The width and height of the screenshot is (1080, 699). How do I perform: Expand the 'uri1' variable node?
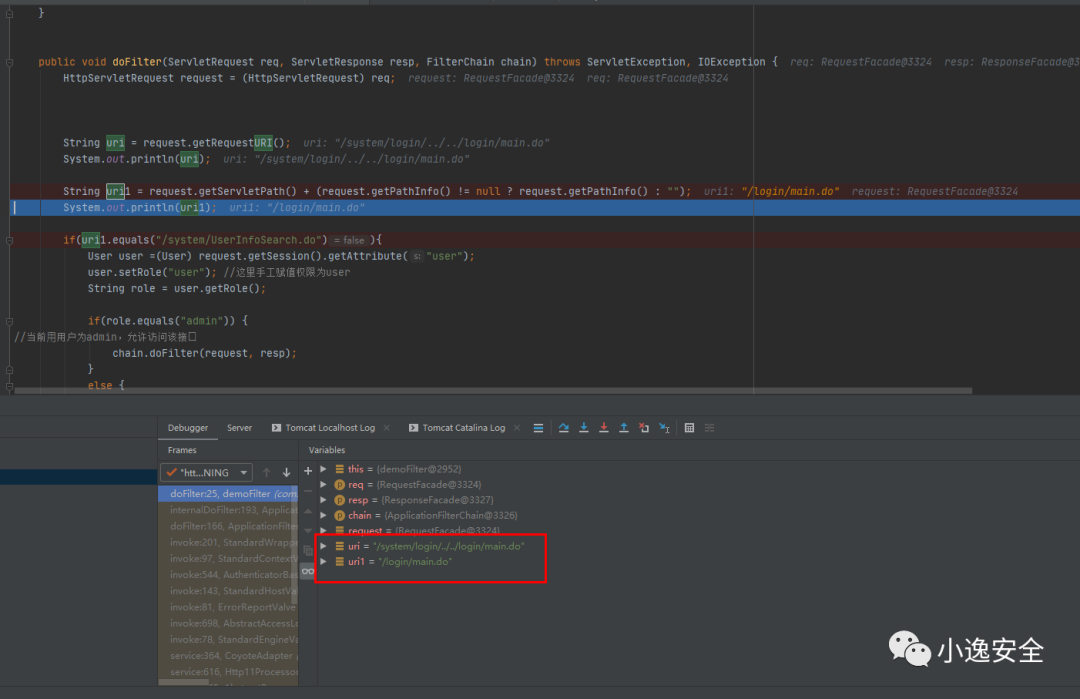point(323,561)
